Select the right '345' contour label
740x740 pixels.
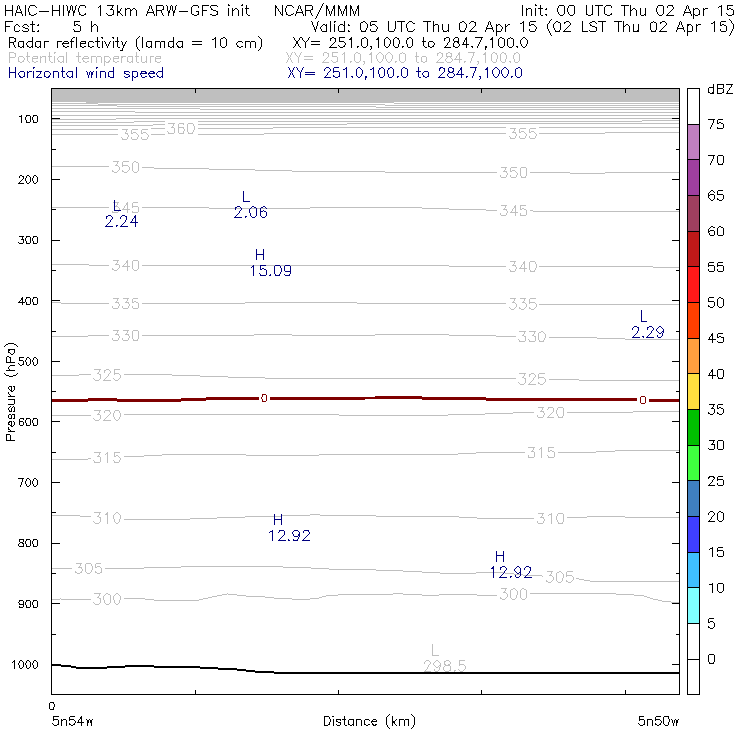(513, 210)
